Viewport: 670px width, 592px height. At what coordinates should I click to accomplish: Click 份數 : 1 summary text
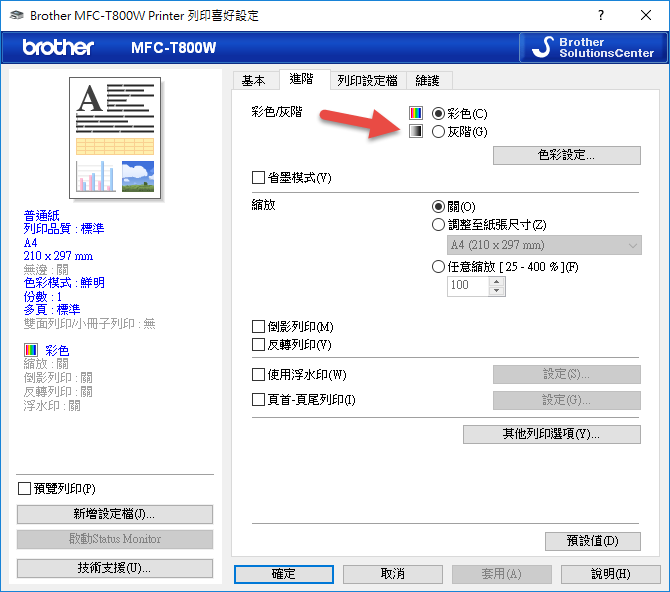pos(43,296)
